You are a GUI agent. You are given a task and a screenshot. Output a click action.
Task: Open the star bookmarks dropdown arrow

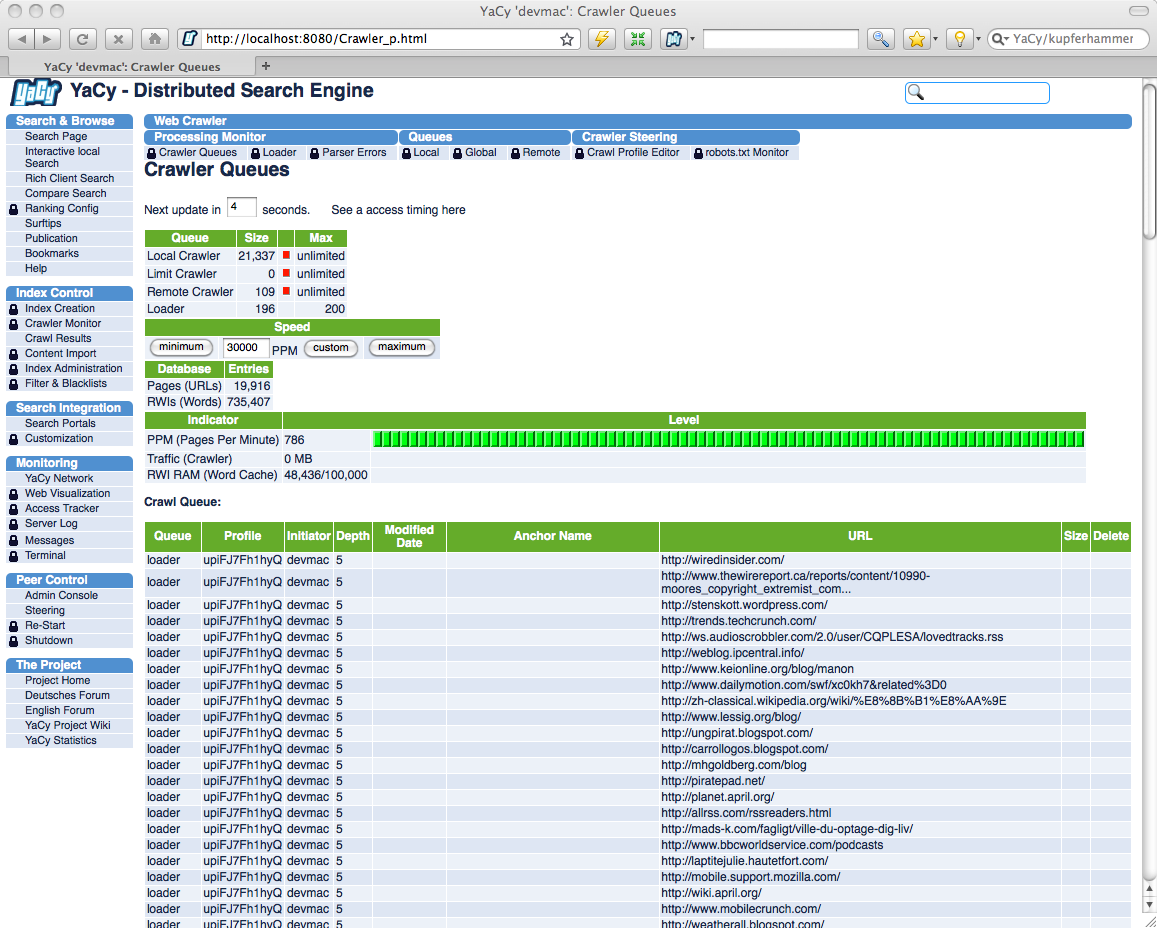click(x=935, y=40)
